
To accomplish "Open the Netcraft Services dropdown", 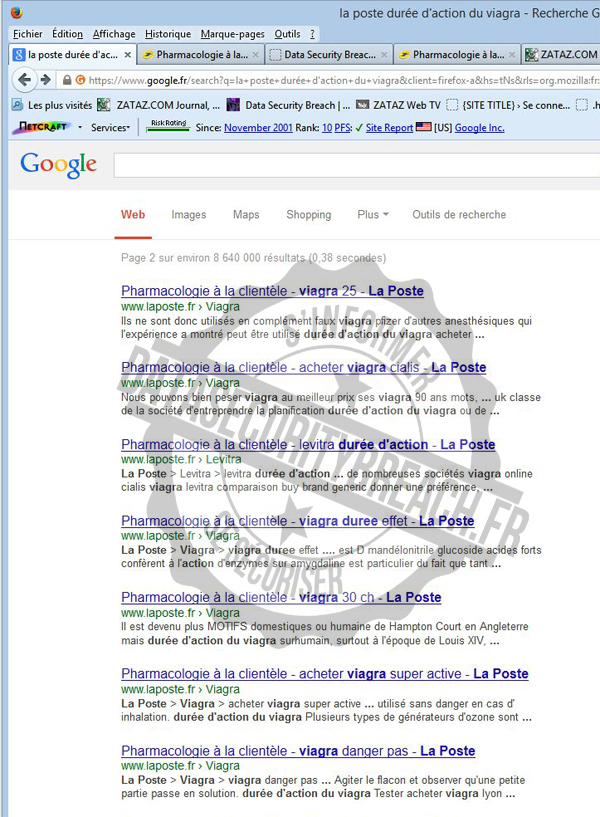I will coord(110,128).
